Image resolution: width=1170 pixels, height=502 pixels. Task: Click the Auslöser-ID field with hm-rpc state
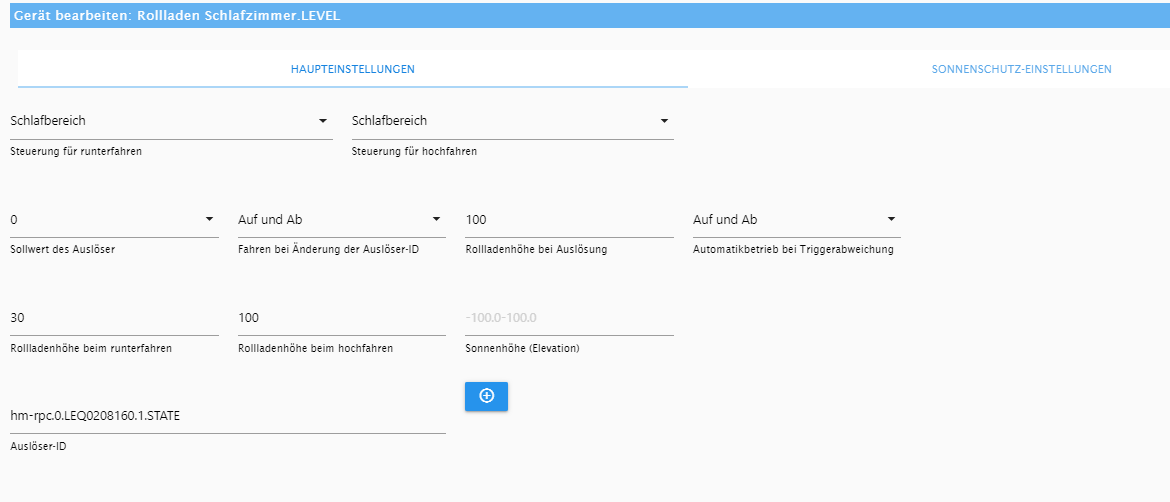point(228,416)
